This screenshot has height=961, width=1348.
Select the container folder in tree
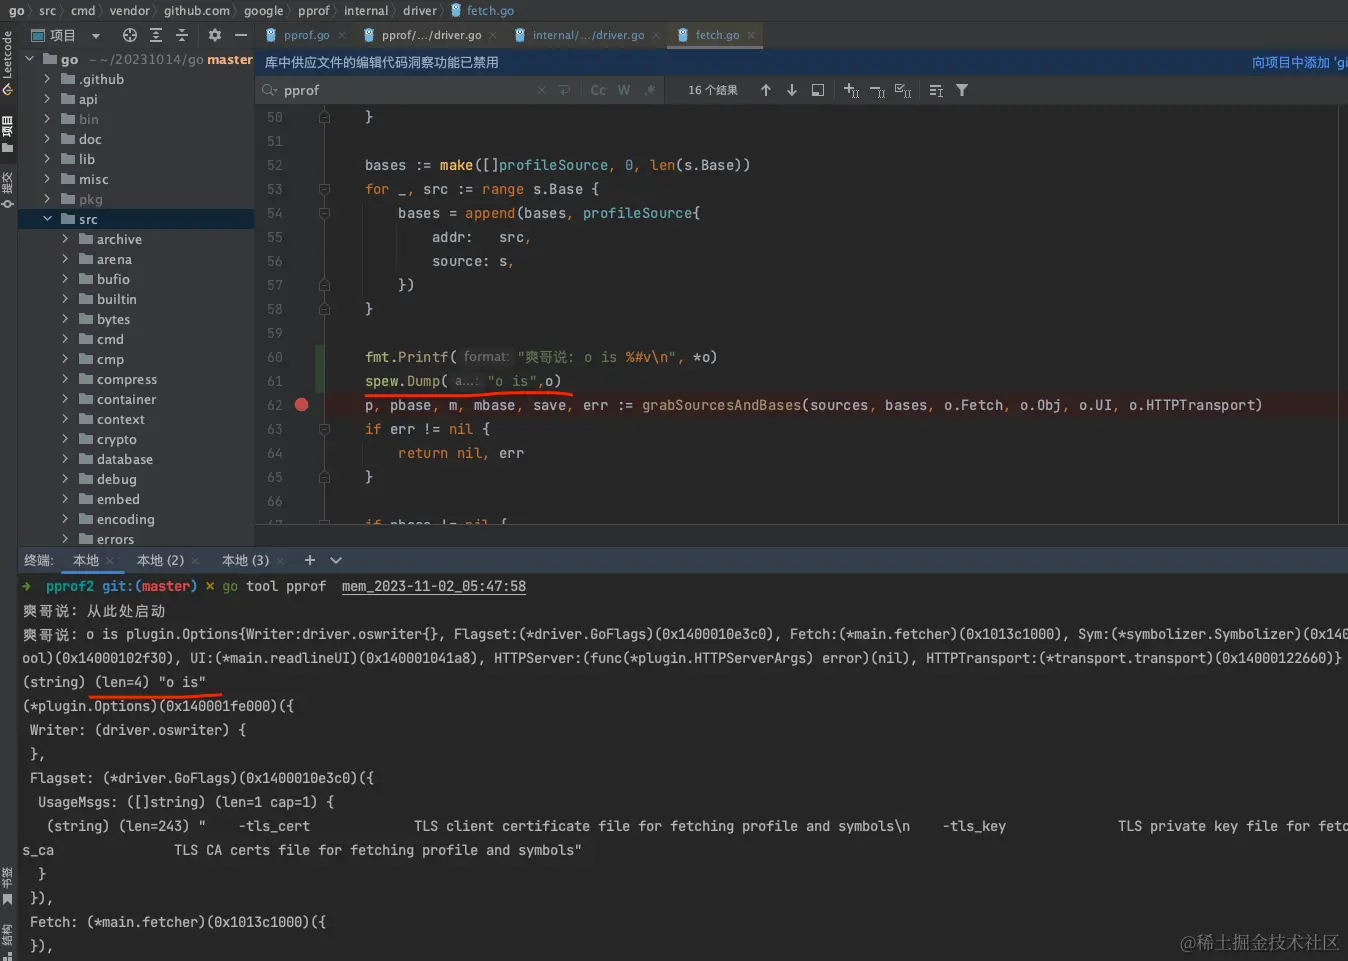[126, 399]
